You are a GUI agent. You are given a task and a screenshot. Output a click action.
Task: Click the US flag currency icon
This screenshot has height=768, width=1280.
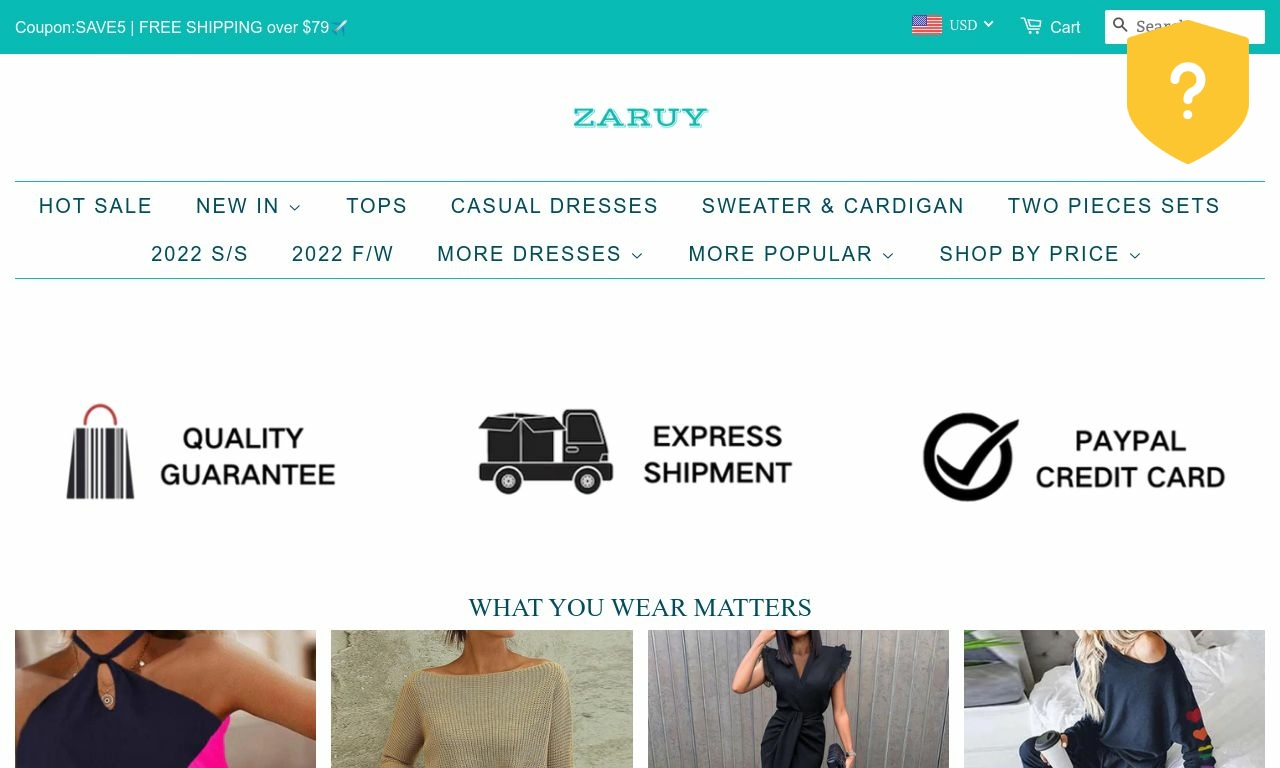[927, 26]
